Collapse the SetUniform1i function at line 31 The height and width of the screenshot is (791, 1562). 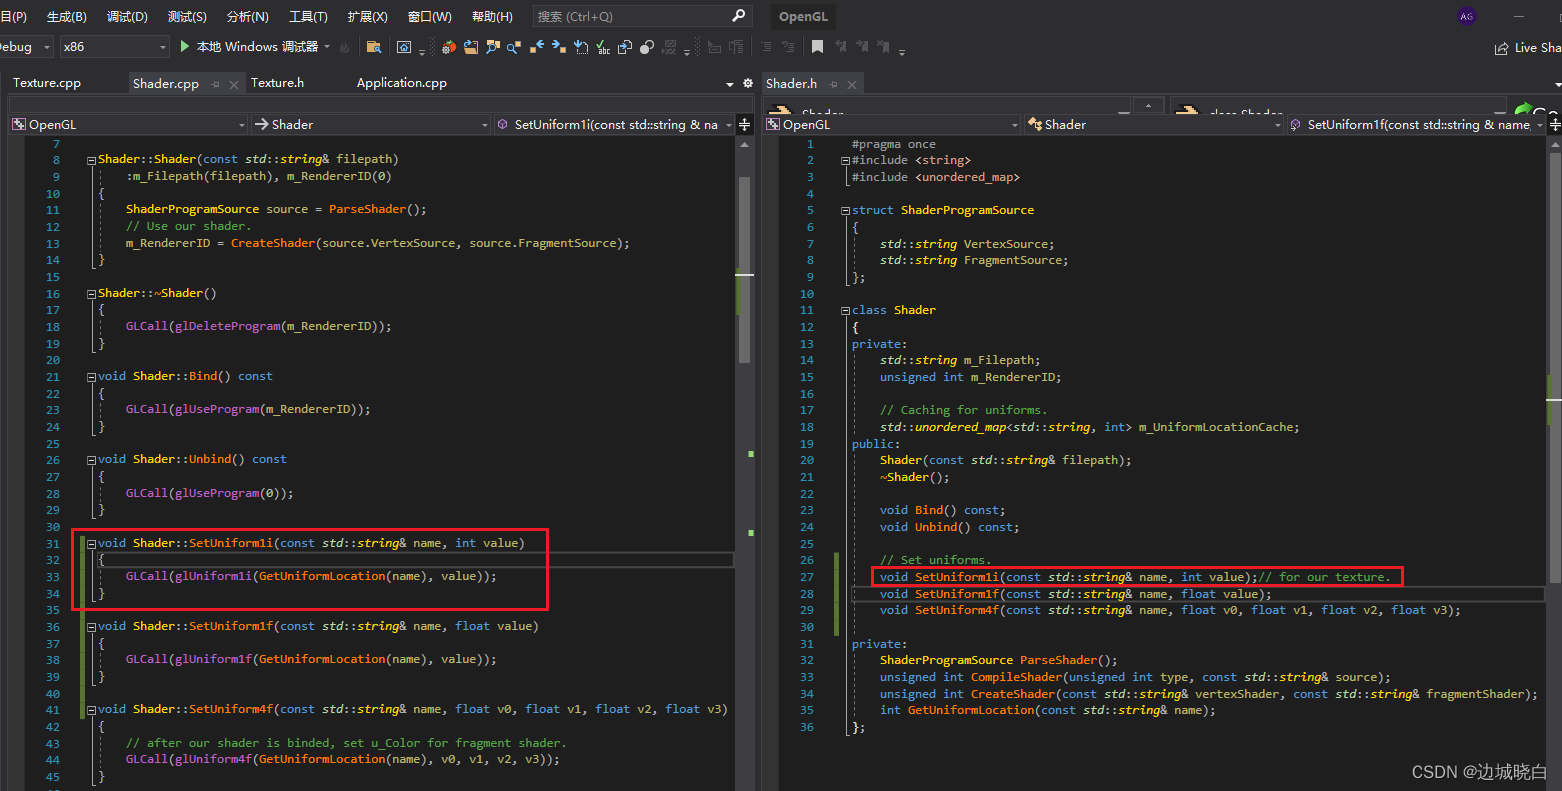[91, 544]
